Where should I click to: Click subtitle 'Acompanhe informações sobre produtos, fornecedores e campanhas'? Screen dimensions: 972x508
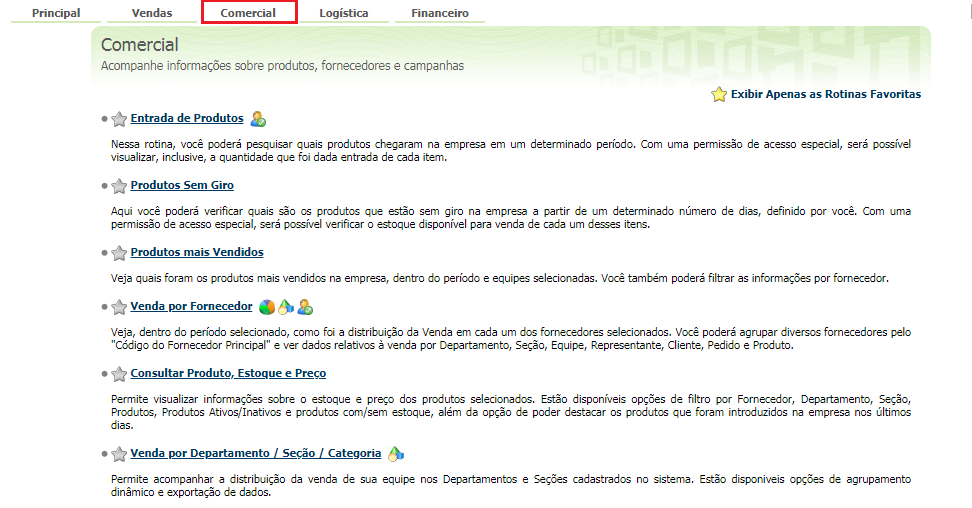click(x=282, y=66)
